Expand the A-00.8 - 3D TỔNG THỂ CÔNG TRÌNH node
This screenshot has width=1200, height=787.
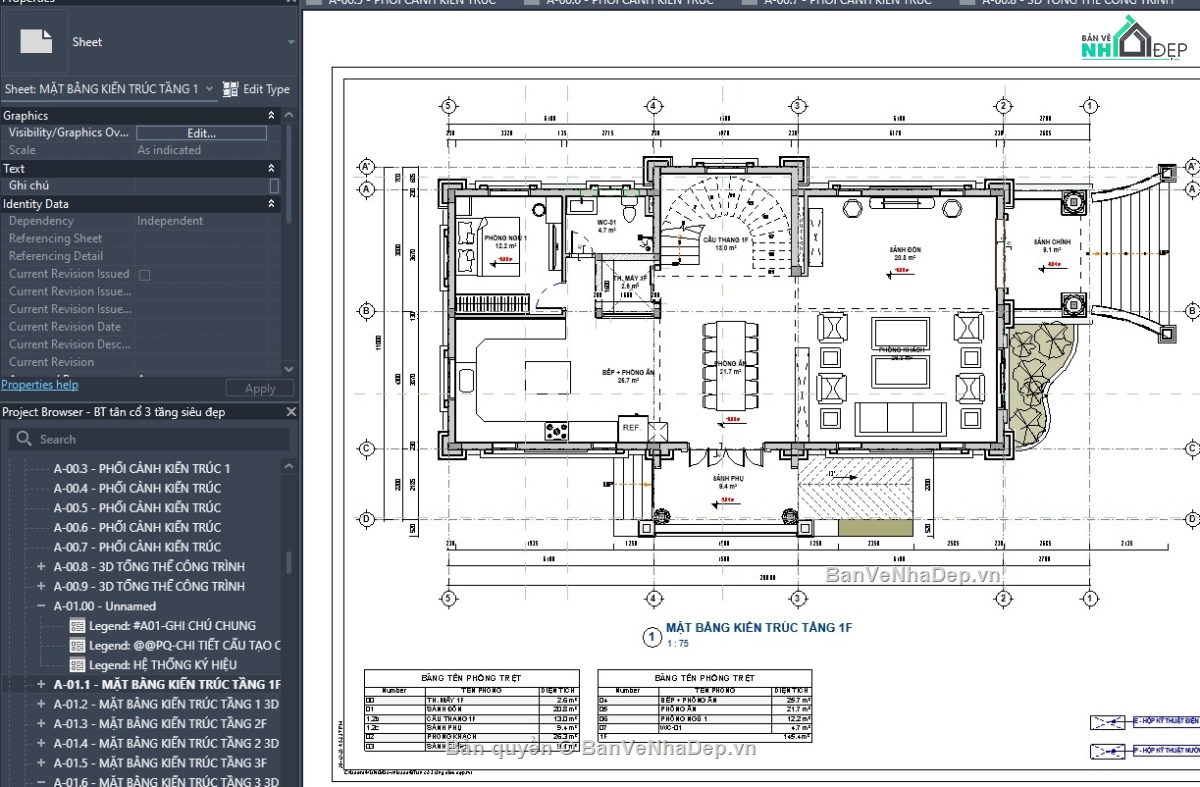(x=41, y=566)
